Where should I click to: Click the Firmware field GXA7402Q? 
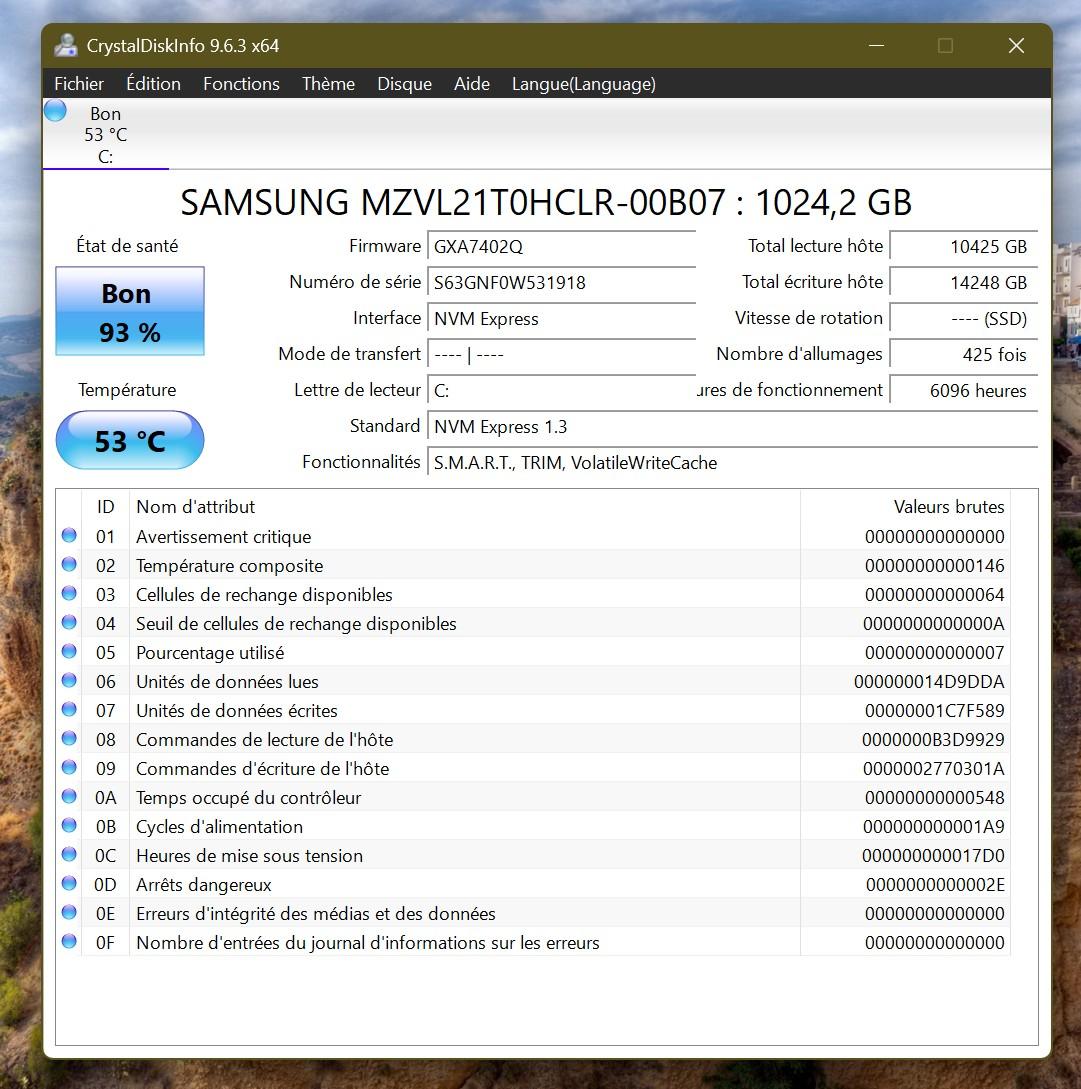click(x=561, y=247)
